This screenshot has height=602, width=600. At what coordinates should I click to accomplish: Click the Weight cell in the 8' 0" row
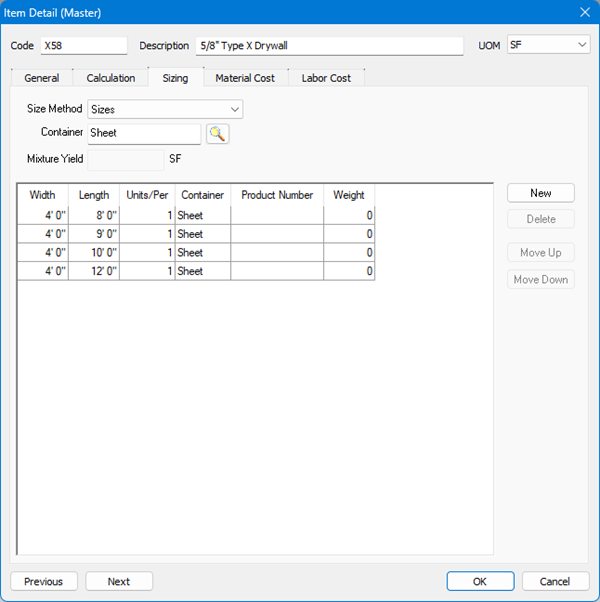(x=349, y=215)
